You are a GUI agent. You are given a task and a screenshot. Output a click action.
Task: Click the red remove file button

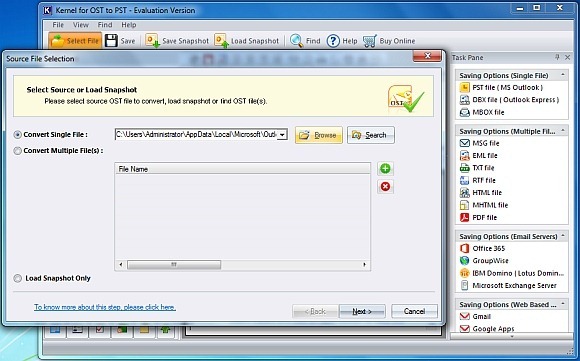385,186
